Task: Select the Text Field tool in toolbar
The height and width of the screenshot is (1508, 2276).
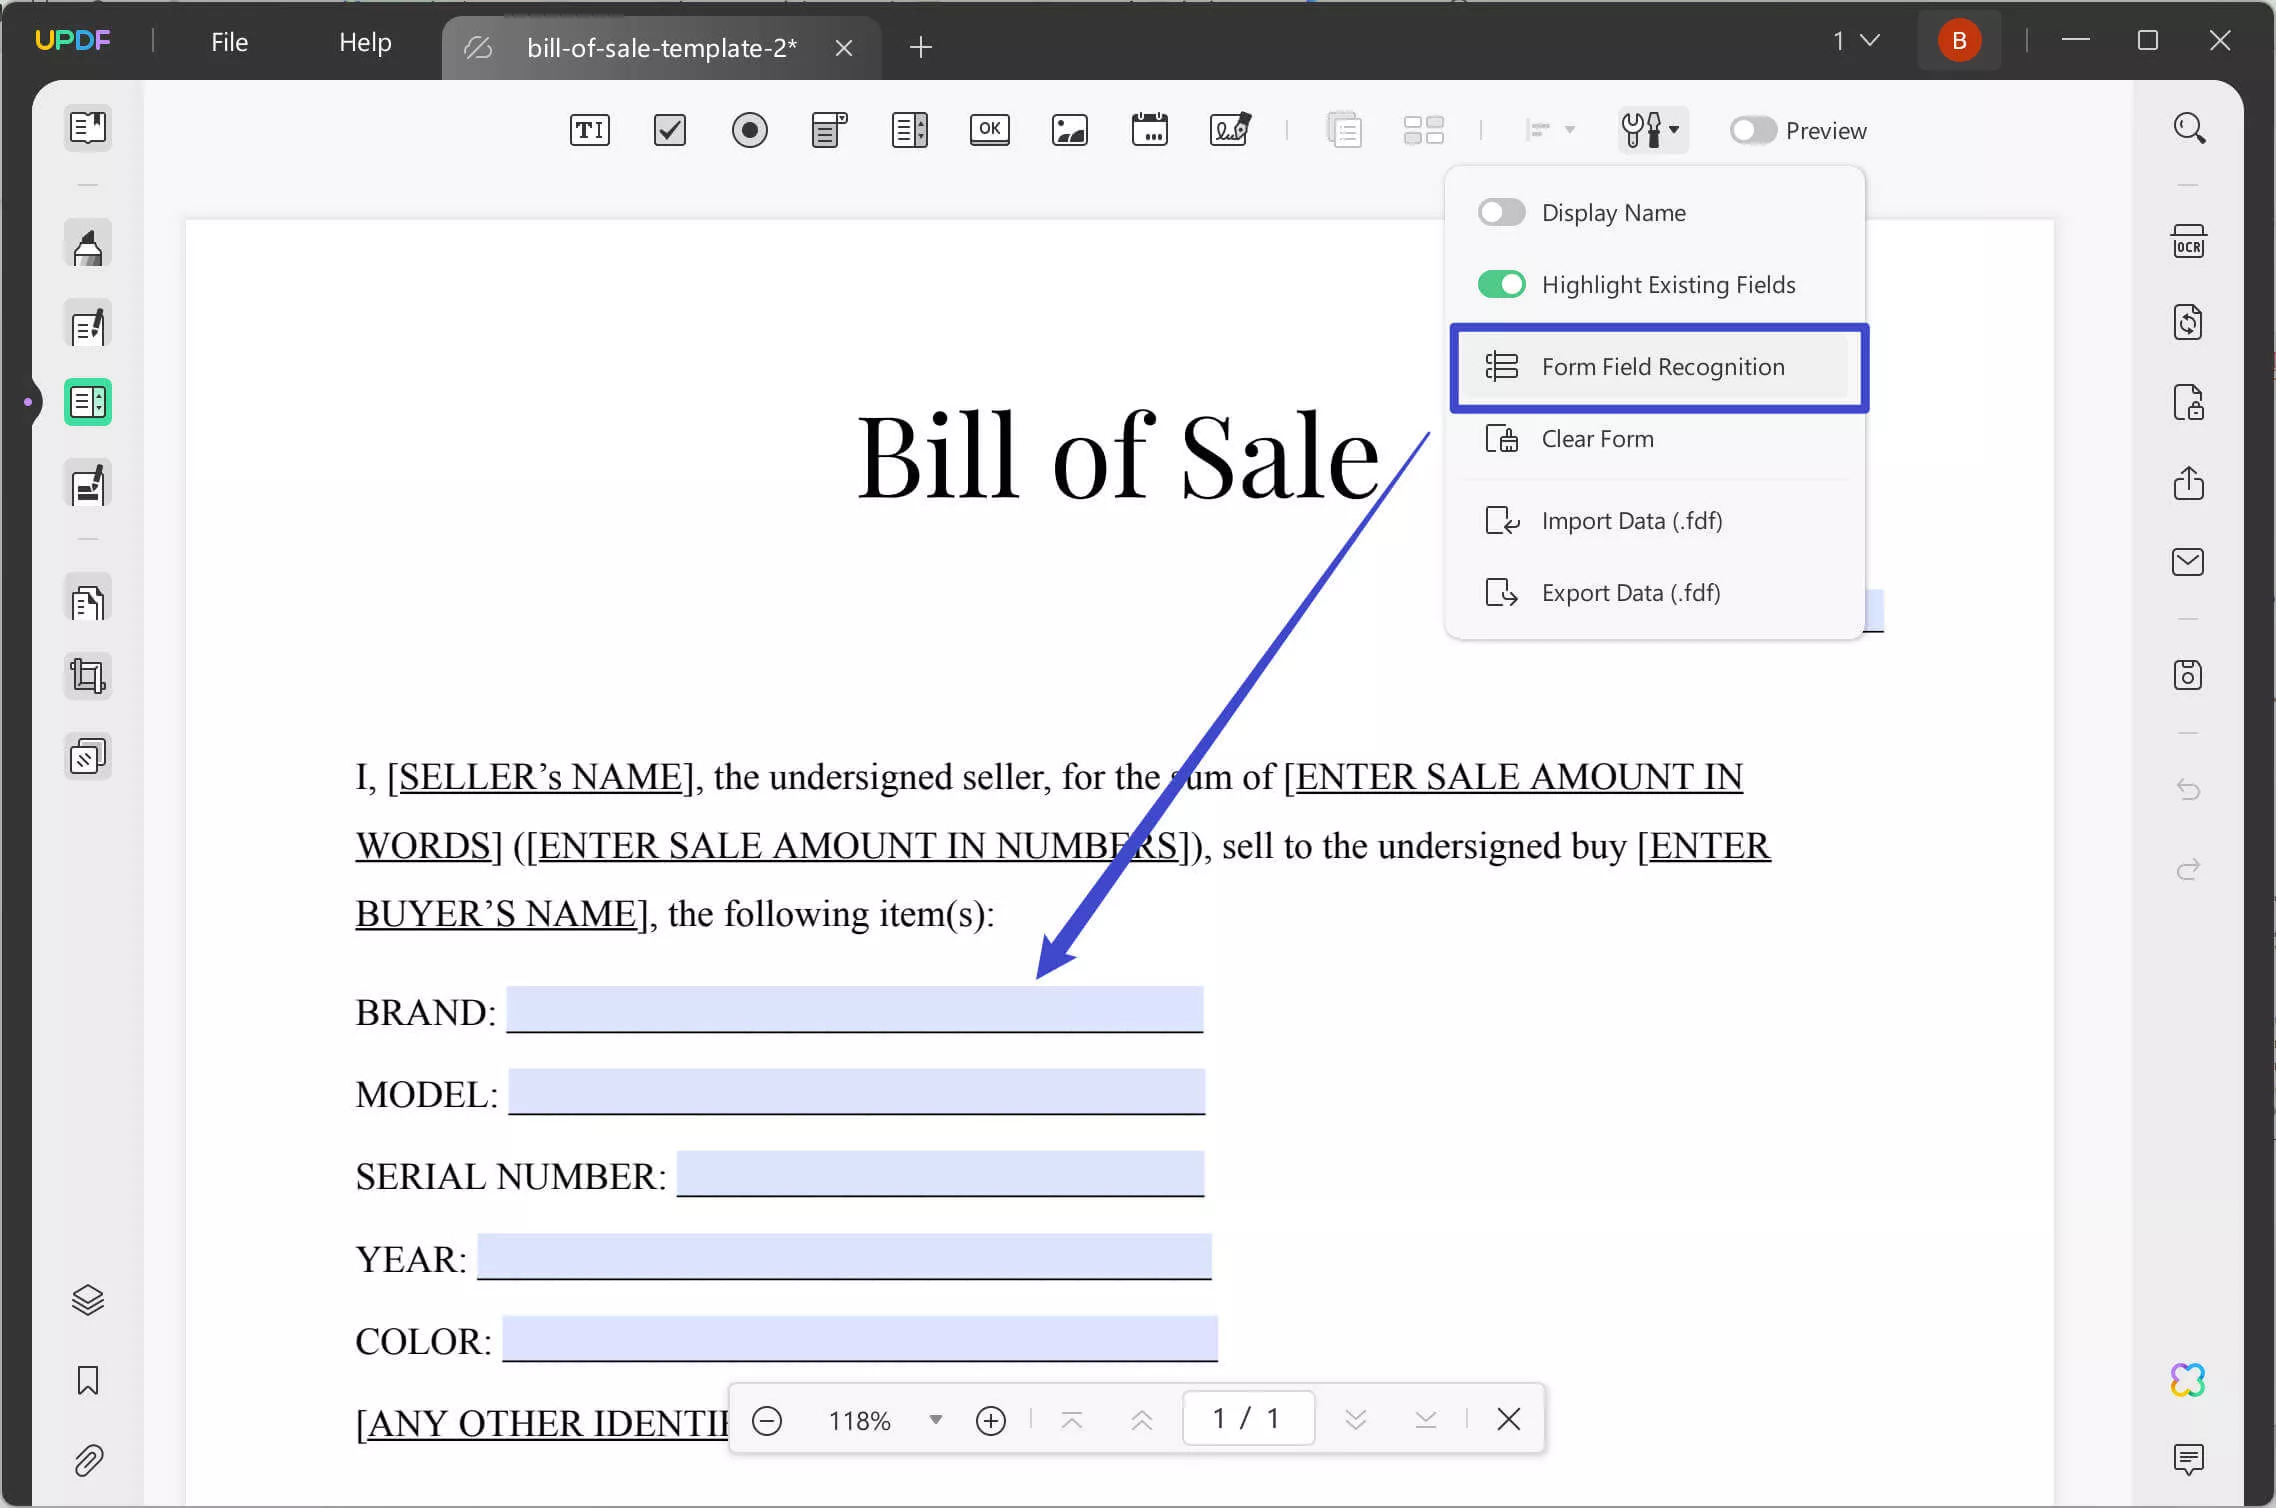Action: [x=590, y=130]
